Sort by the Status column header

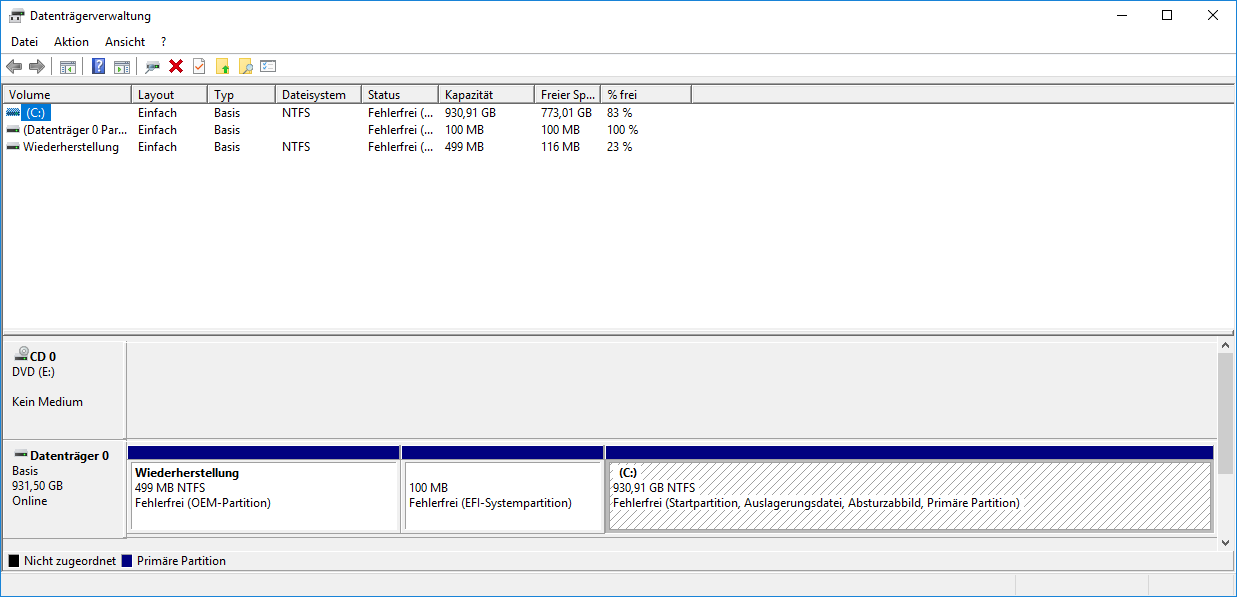pyautogui.click(x=400, y=95)
